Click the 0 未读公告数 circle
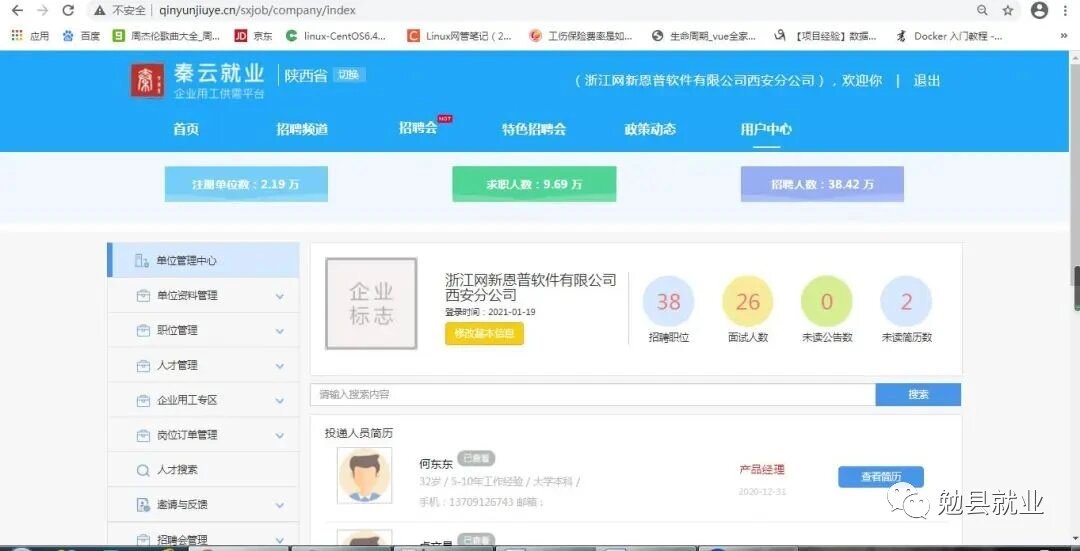This screenshot has height=551, width=1080. tap(827, 302)
